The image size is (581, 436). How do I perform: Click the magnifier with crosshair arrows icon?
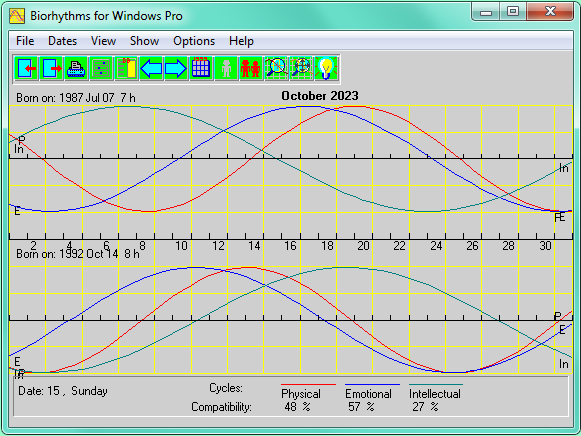pos(301,68)
